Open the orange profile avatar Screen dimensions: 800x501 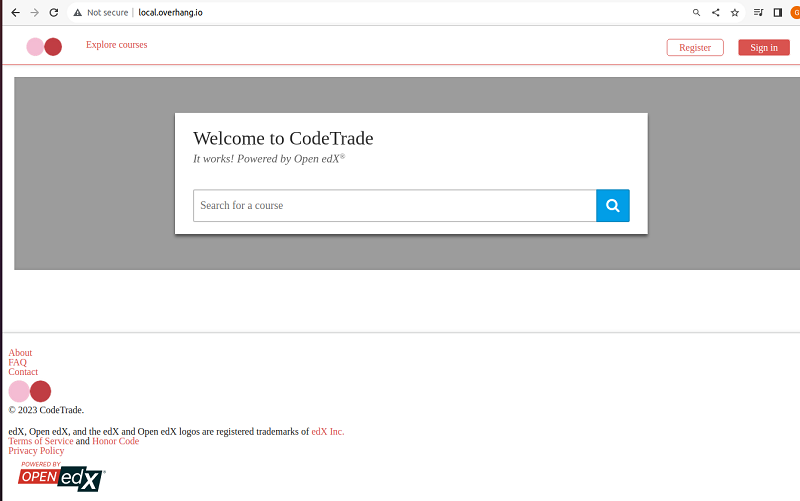click(x=795, y=13)
